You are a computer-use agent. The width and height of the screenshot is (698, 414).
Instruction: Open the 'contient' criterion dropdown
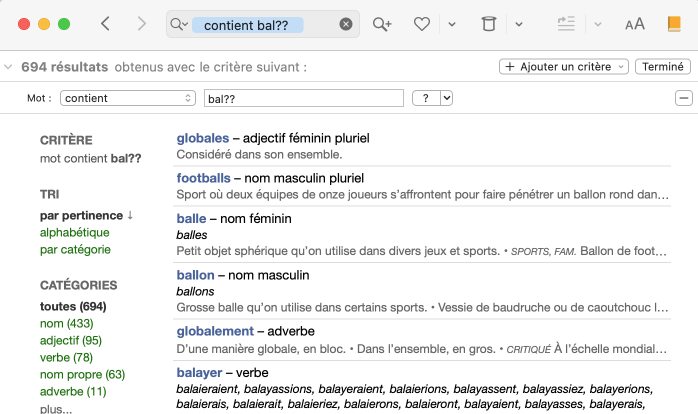pos(128,98)
